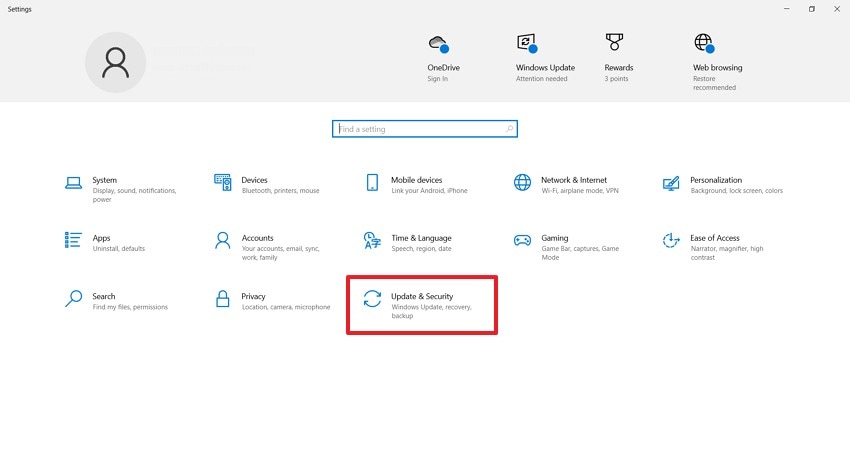Click '3 points' under Rewards
850x454 pixels.
coord(616,79)
